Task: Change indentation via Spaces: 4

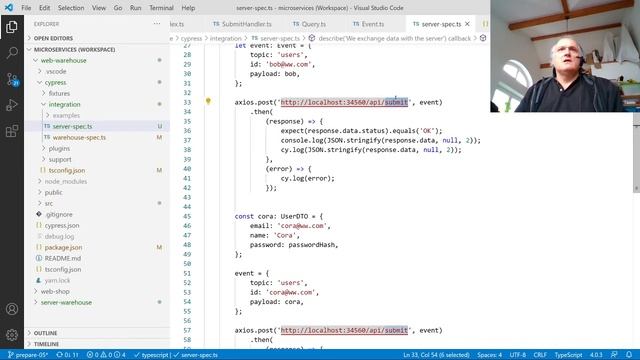Action: [x=489, y=355]
